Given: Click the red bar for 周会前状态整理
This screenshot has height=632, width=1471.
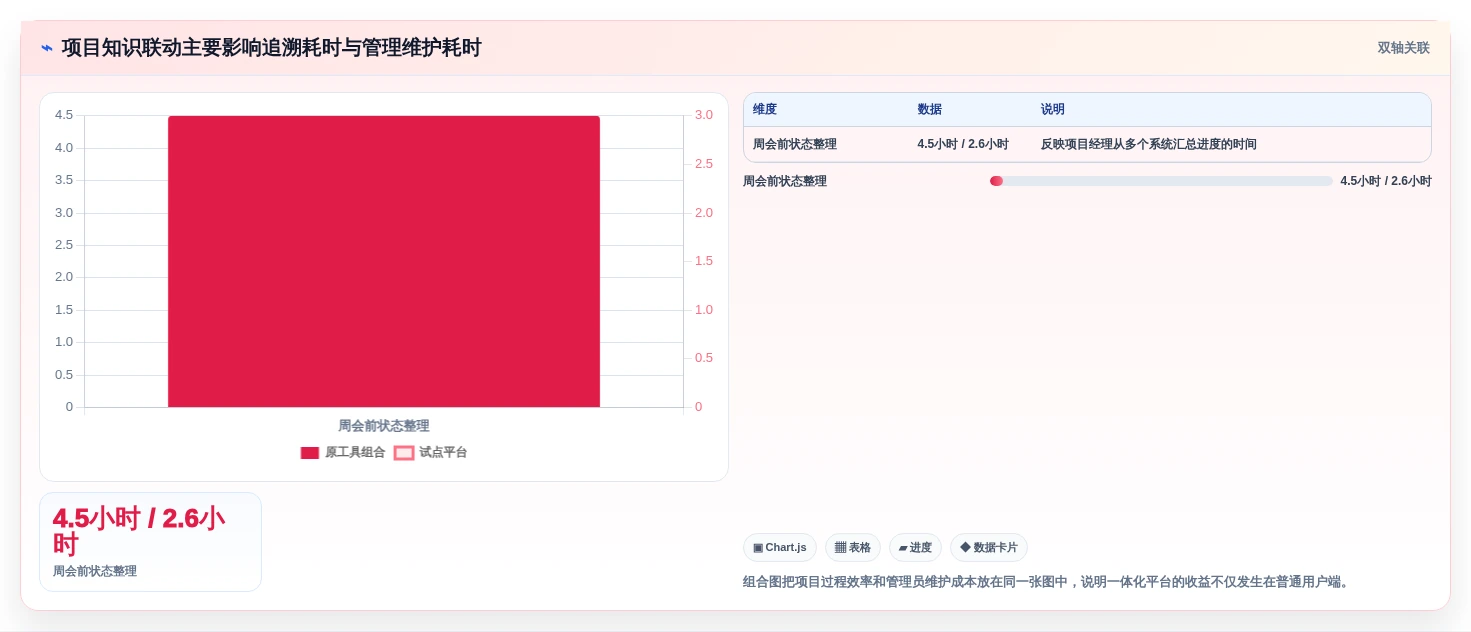Looking at the screenshot, I should [x=384, y=261].
